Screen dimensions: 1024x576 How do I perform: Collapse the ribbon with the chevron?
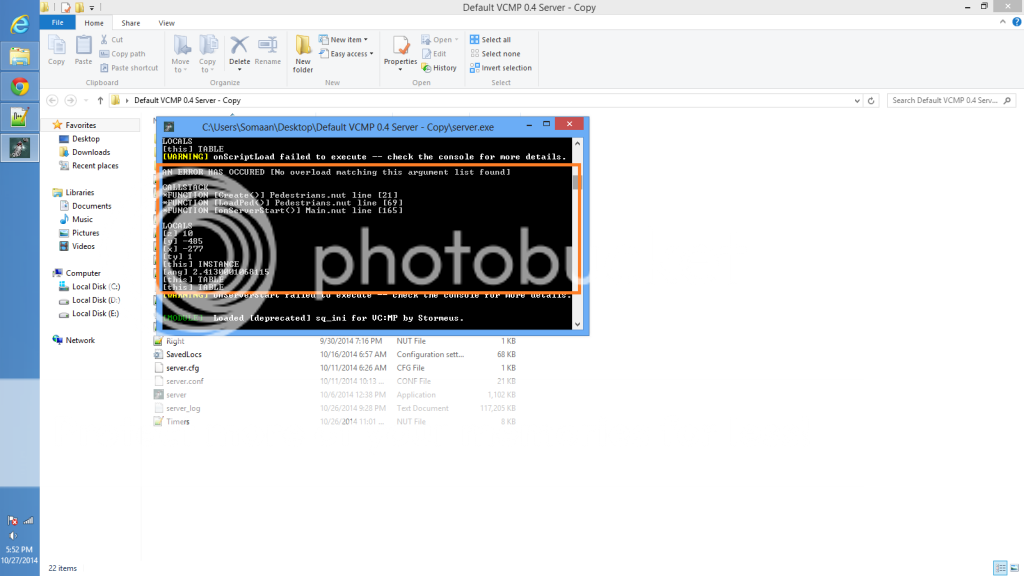(x=1002, y=22)
